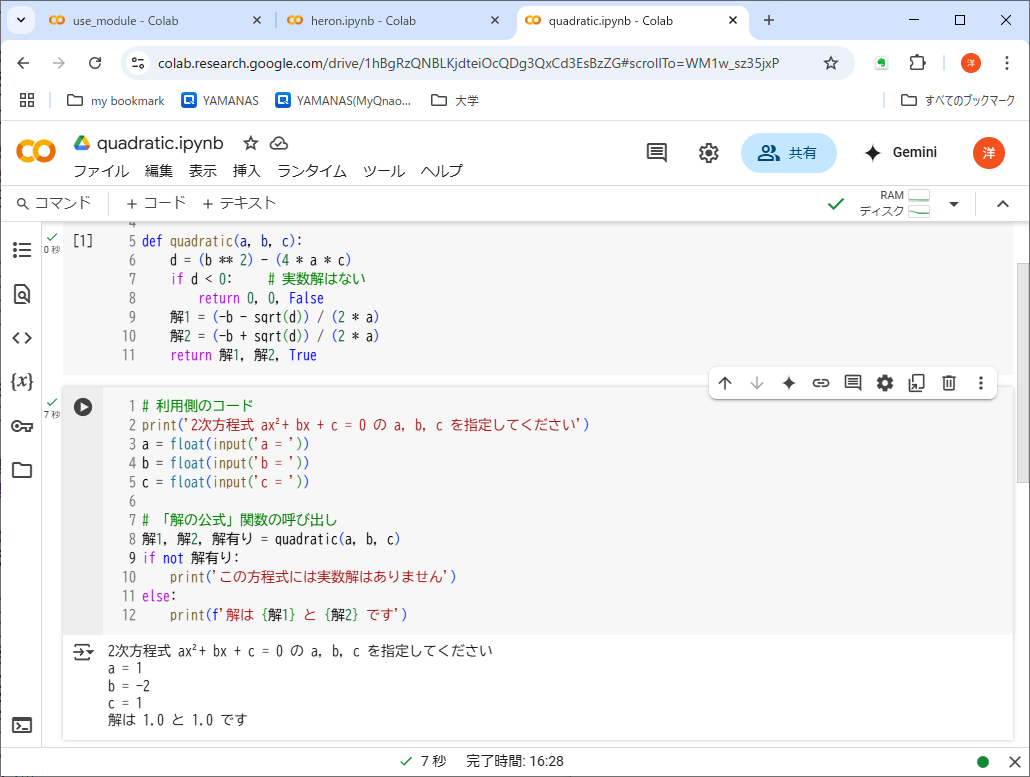Add a text cell with テキスト
This screenshot has height=777, width=1030.
click(x=239, y=204)
